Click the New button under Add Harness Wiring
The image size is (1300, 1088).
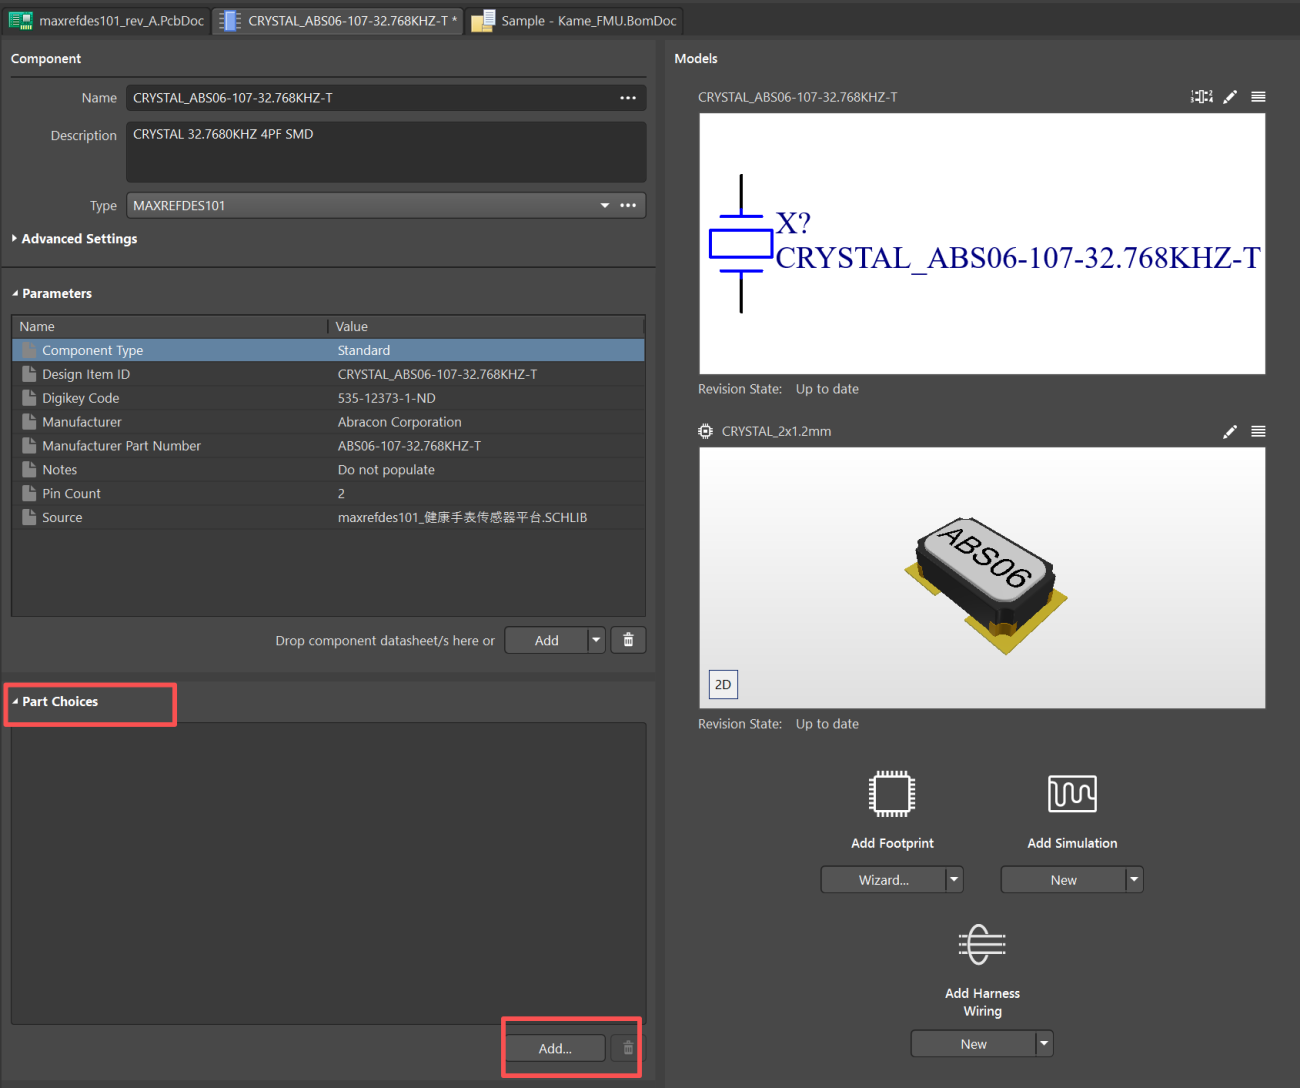[x=974, y=1044]
